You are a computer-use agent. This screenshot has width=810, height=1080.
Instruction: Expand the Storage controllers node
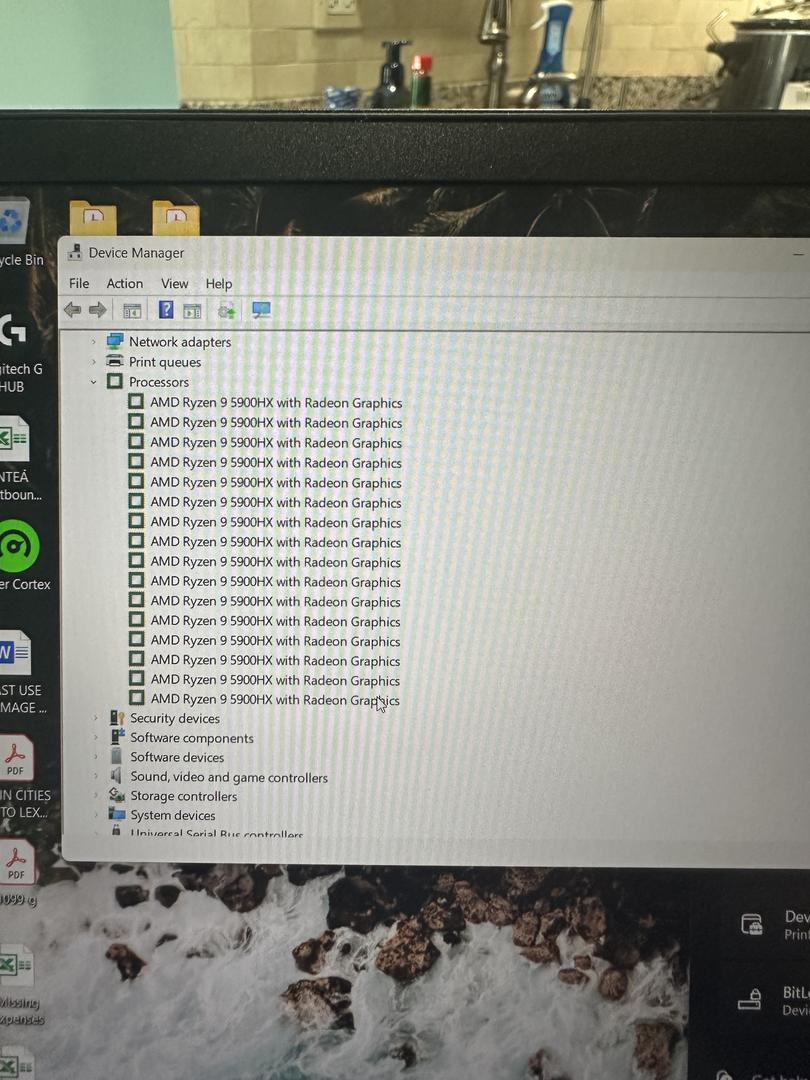[96, 796]
